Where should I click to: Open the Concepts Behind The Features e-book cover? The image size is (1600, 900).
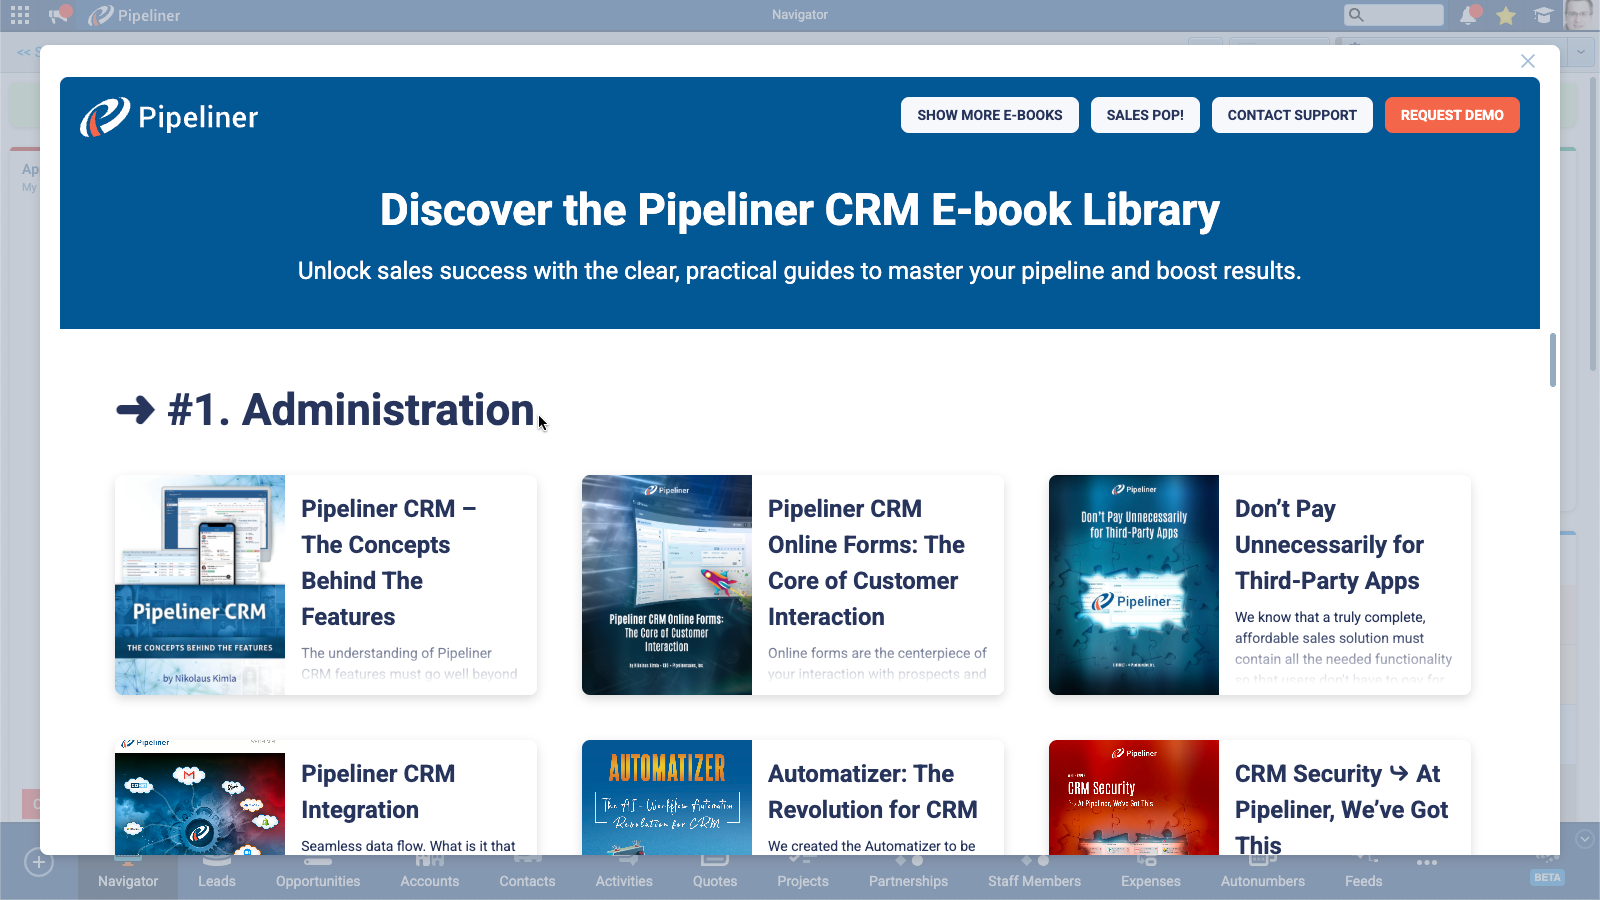point(200,585)
